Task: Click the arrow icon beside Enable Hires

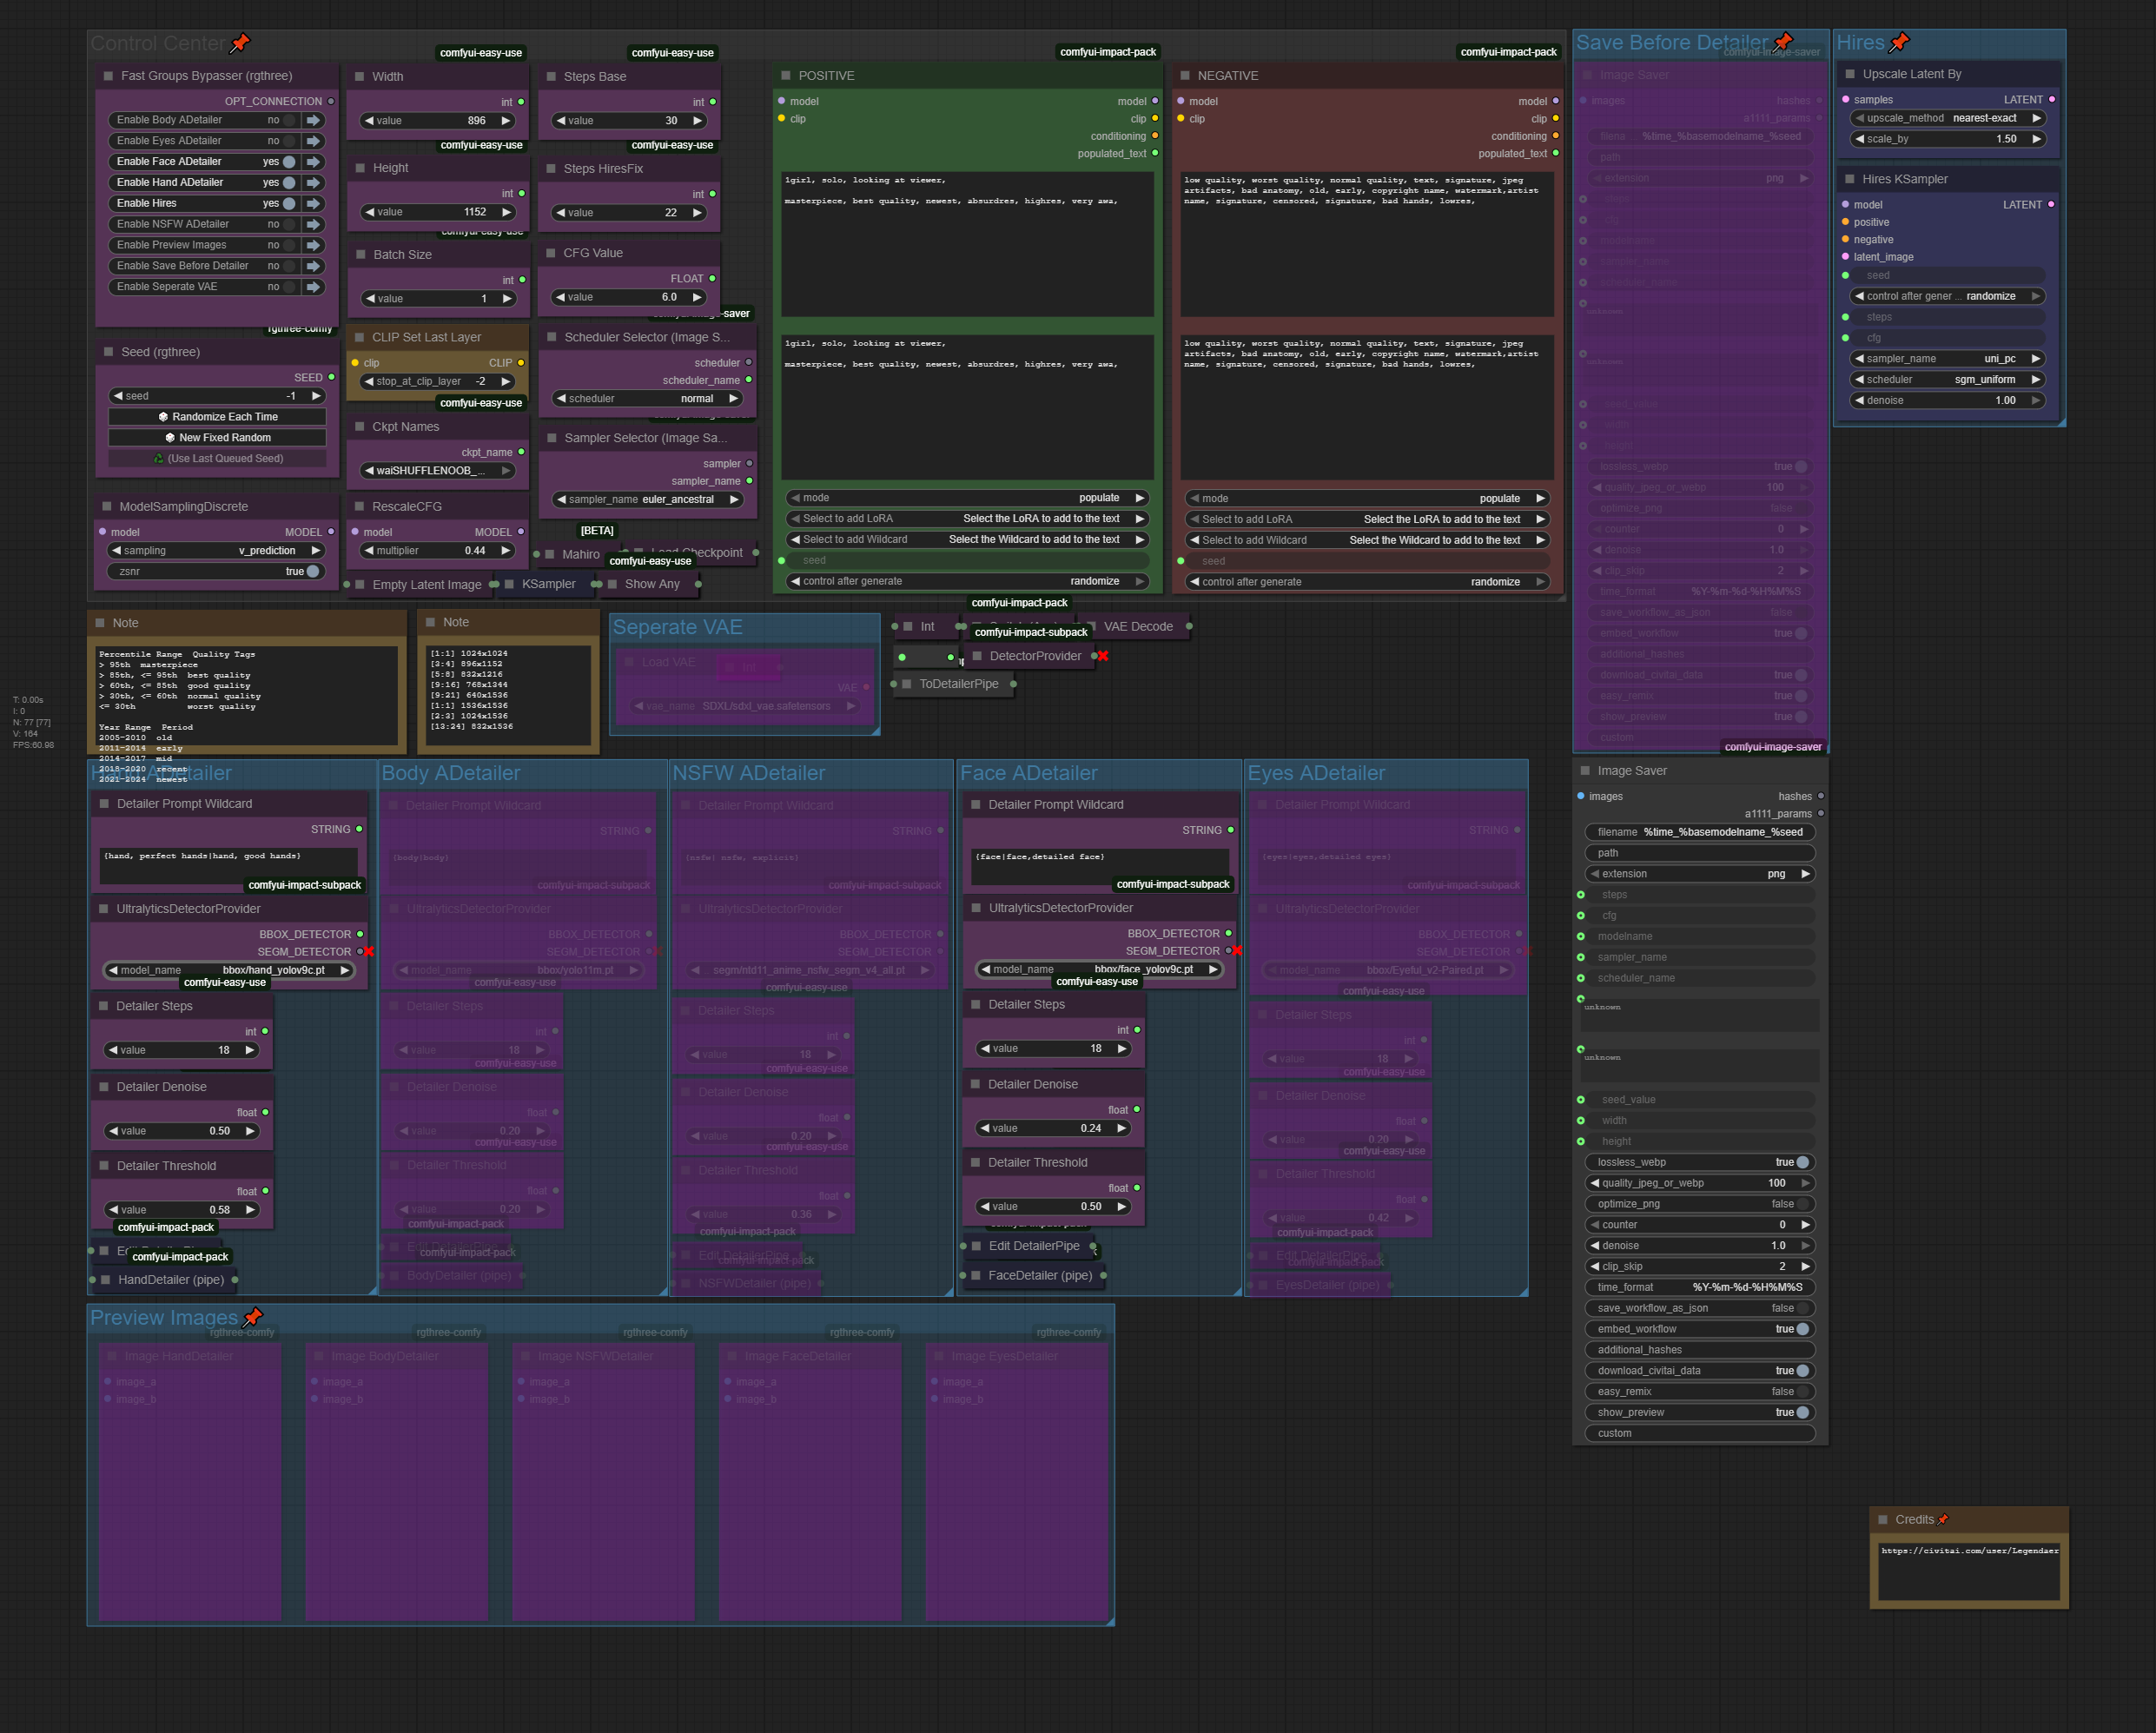Action: click(x=314, y=203)
